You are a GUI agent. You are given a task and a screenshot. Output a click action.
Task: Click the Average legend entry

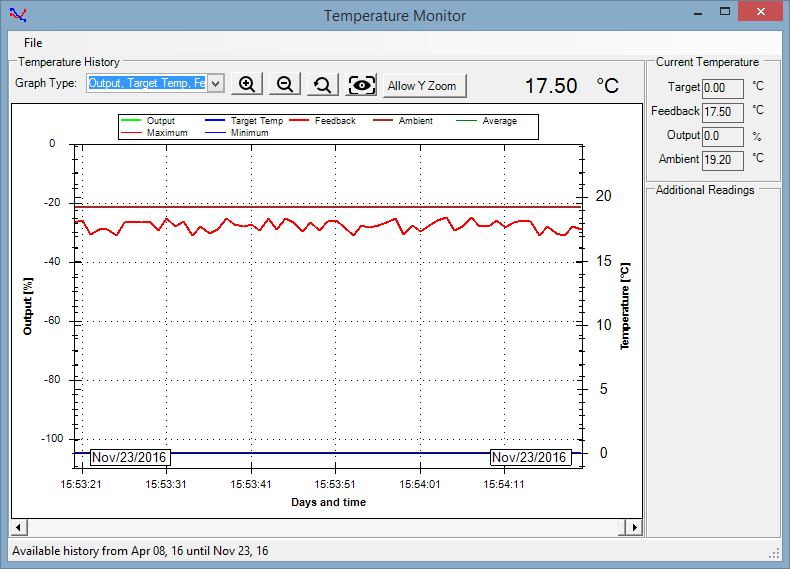pyautogui.click(x=487, y=121)
